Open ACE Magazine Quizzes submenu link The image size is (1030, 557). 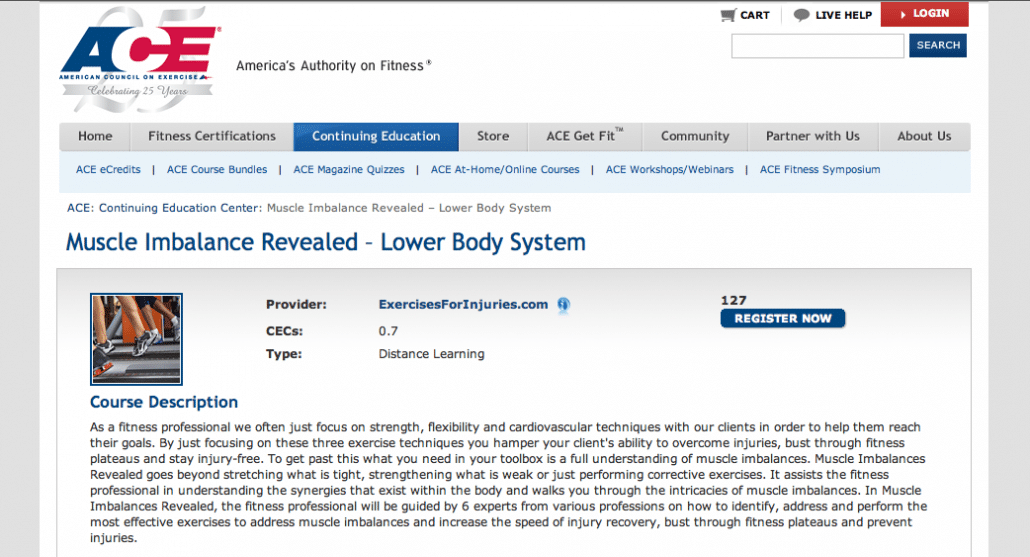click(349, 169)
